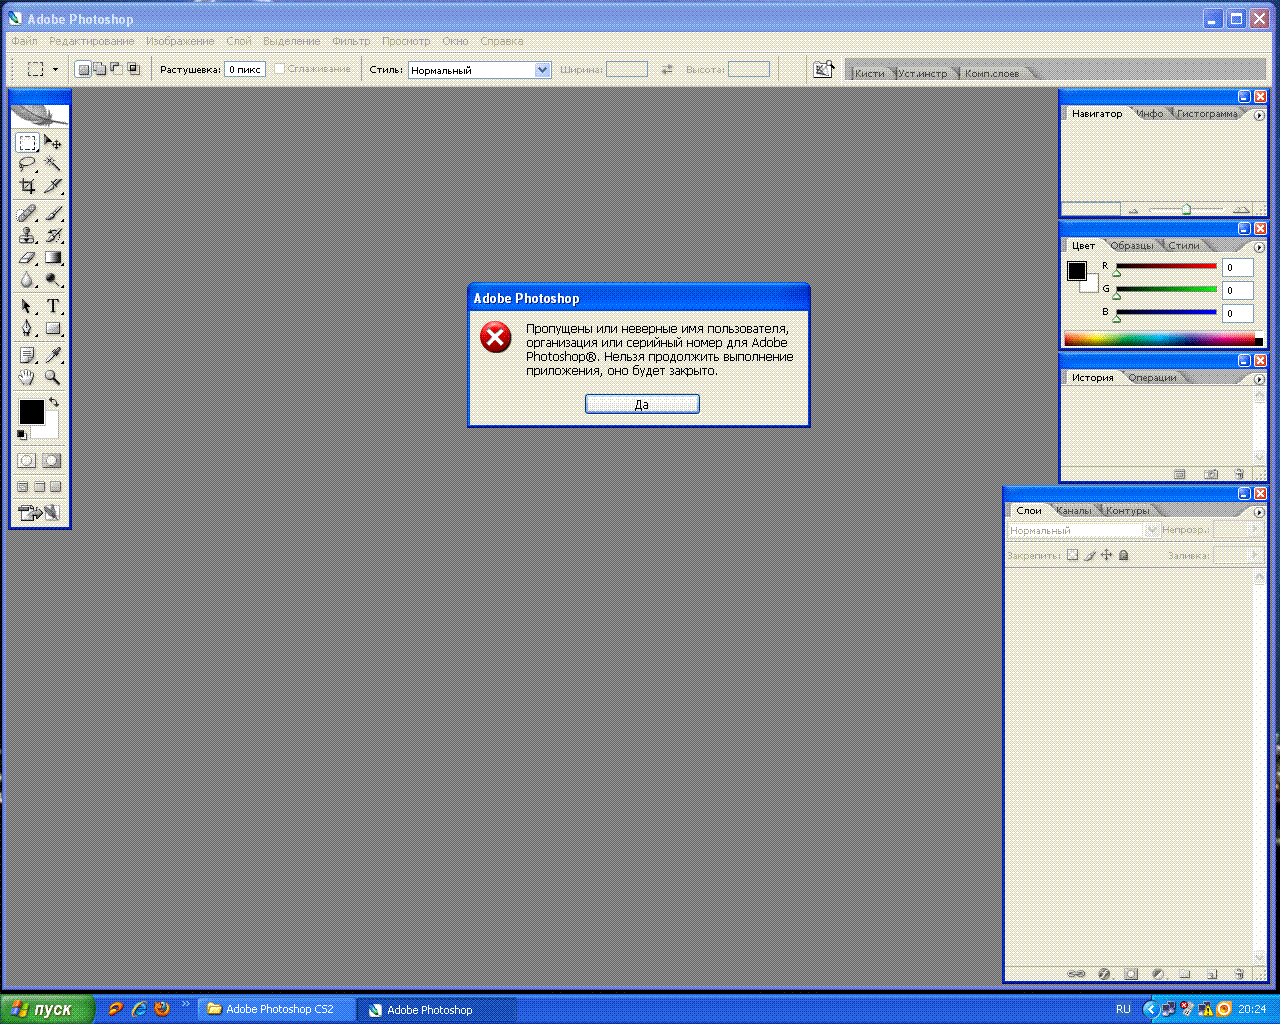
Task: Select the Magic Wand tool
Action: 53,165
